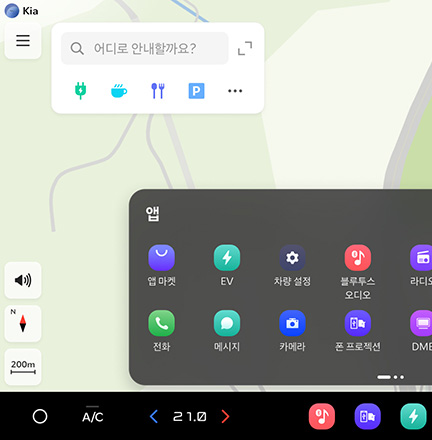The width and height of the screenshot is (432, 440).
Task: Change the 200m map scale
Action: pos(23,367)
